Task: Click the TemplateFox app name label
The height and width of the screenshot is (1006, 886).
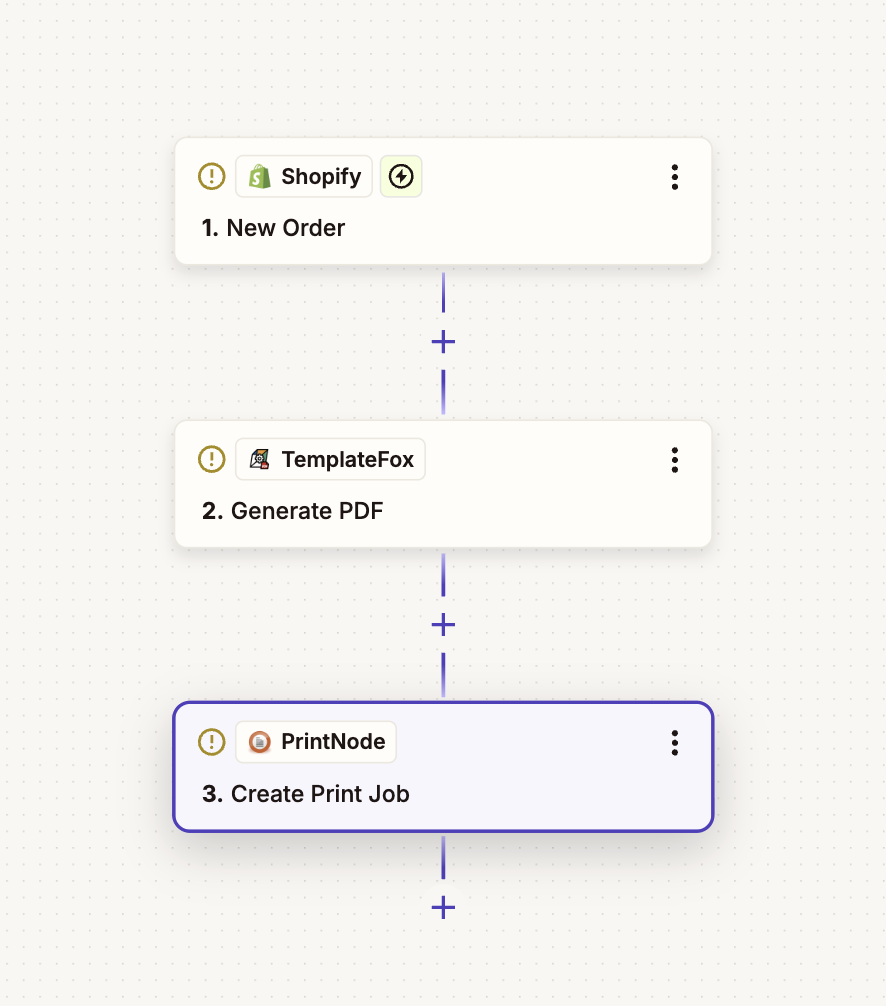Action: point(347,460)
